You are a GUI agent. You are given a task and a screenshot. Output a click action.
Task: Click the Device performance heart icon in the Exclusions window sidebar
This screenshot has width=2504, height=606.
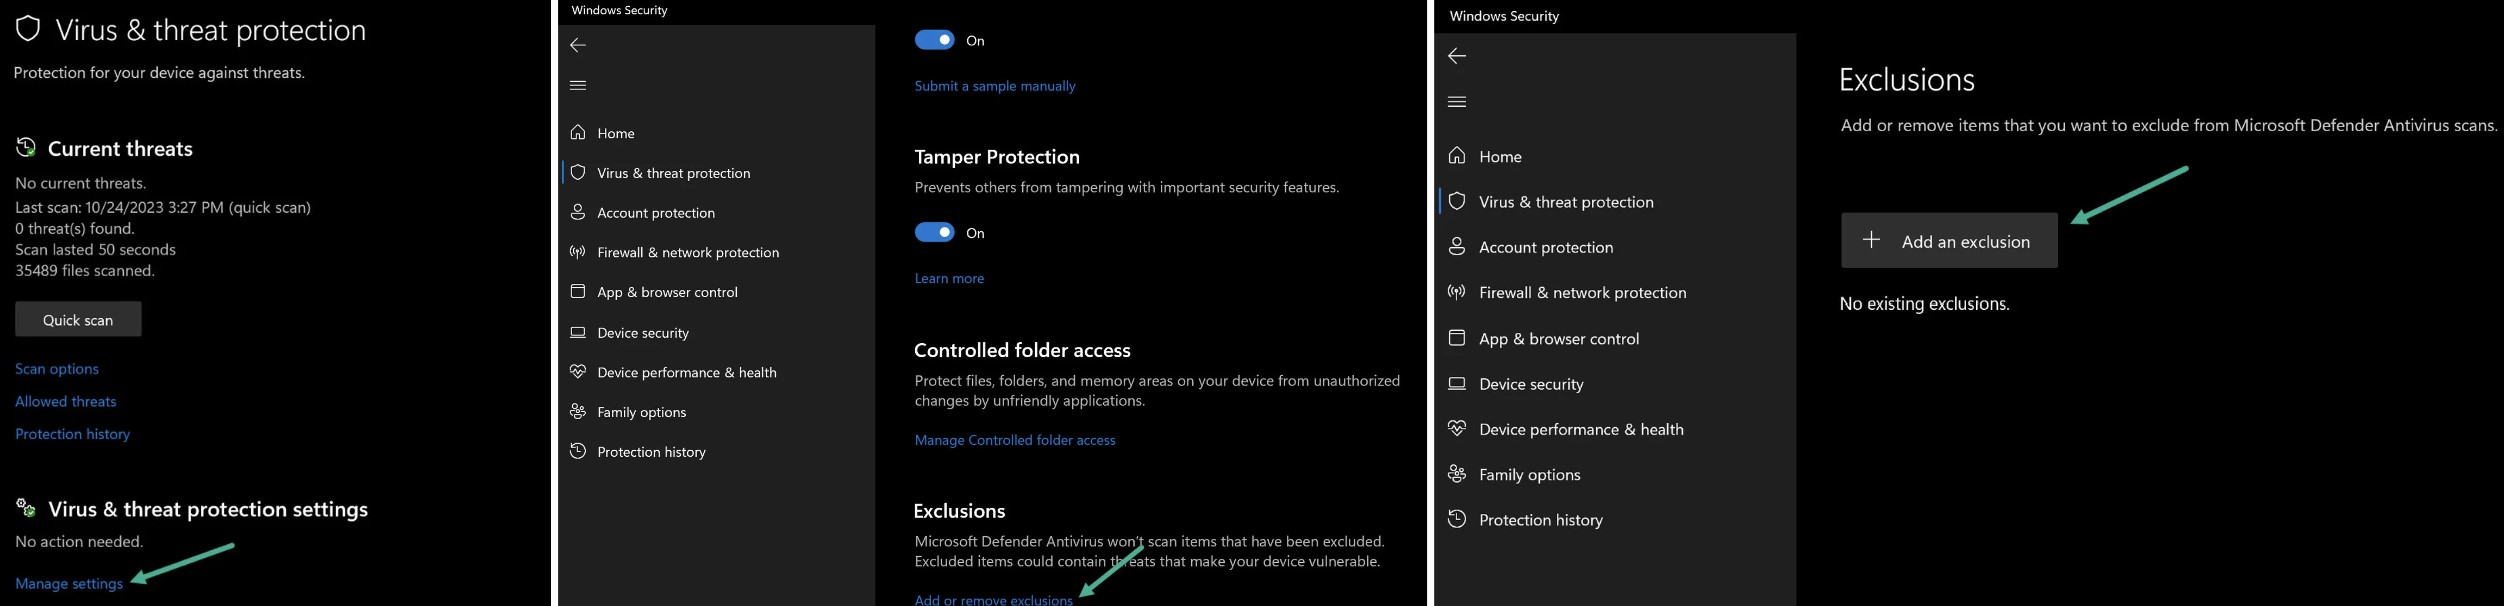pos(1457,428)
